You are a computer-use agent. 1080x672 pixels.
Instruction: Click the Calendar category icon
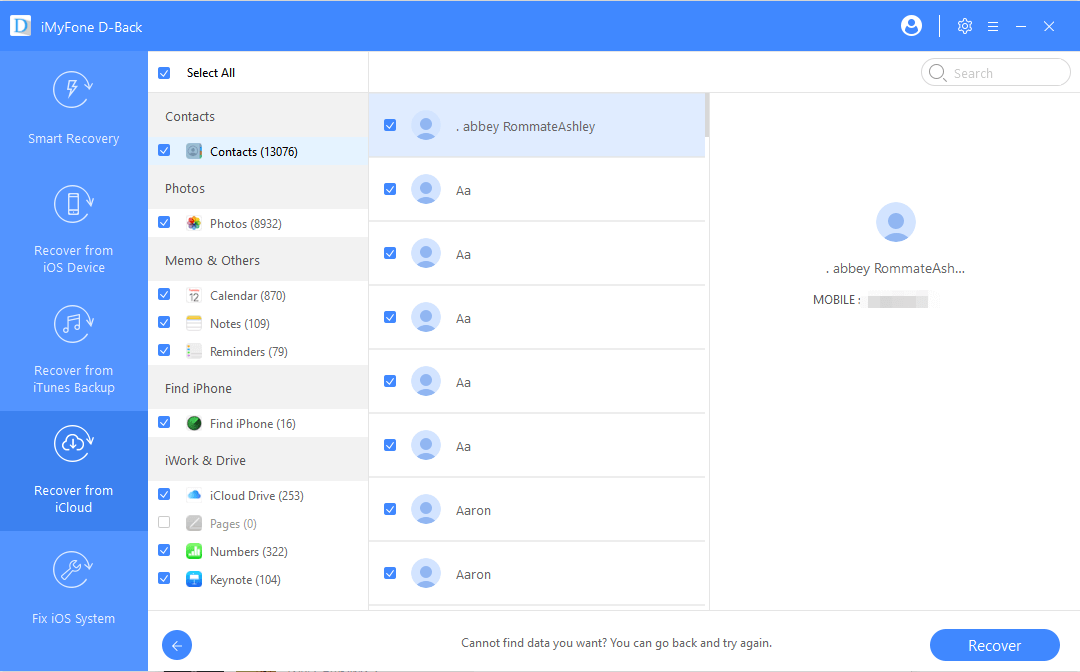click(194, 295)
